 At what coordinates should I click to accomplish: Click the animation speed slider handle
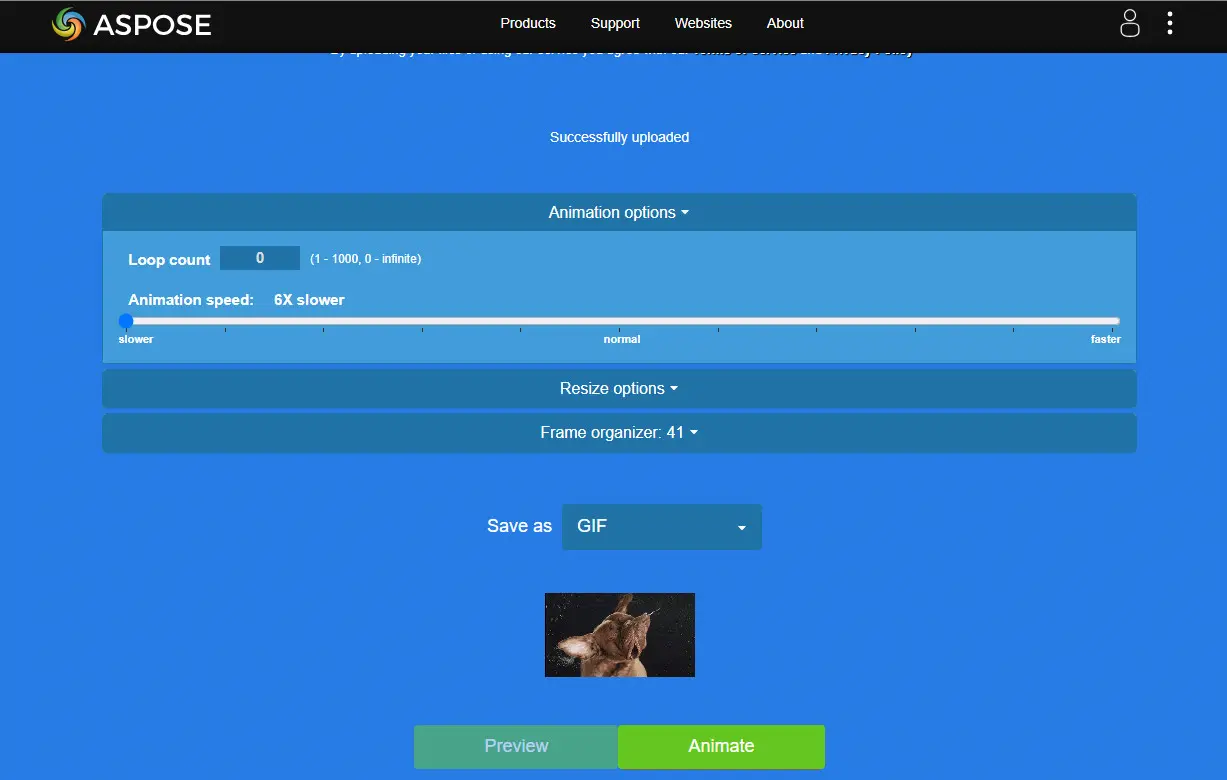[126, 321]
